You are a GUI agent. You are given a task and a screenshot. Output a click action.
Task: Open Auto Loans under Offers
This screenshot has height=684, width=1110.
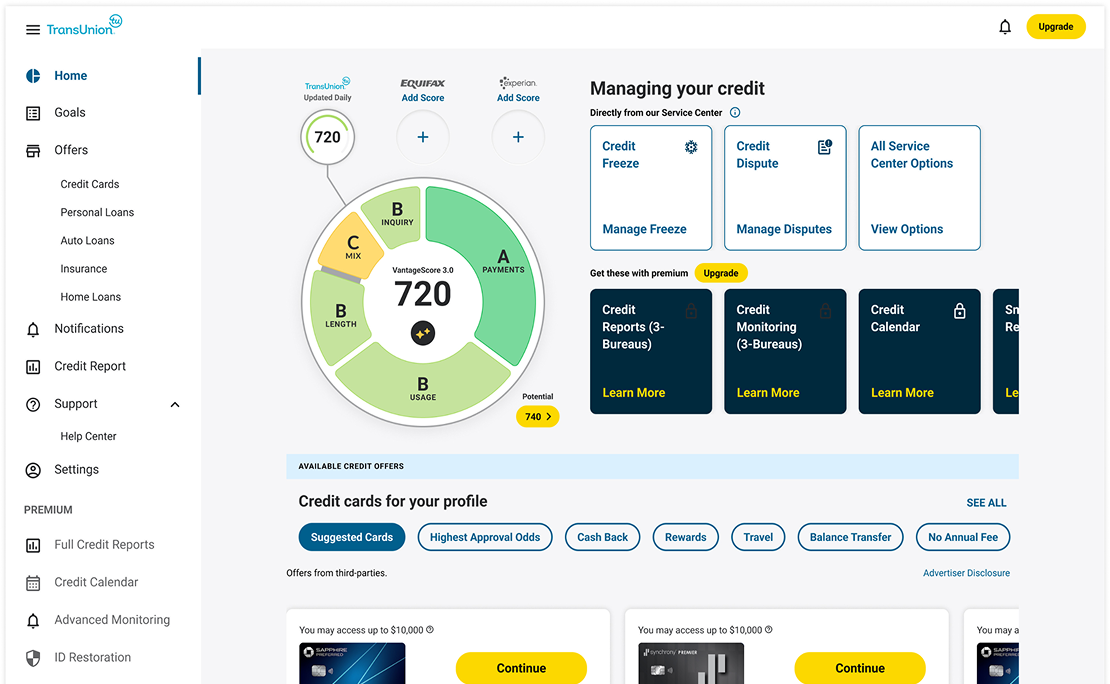[x=87, y=241]
